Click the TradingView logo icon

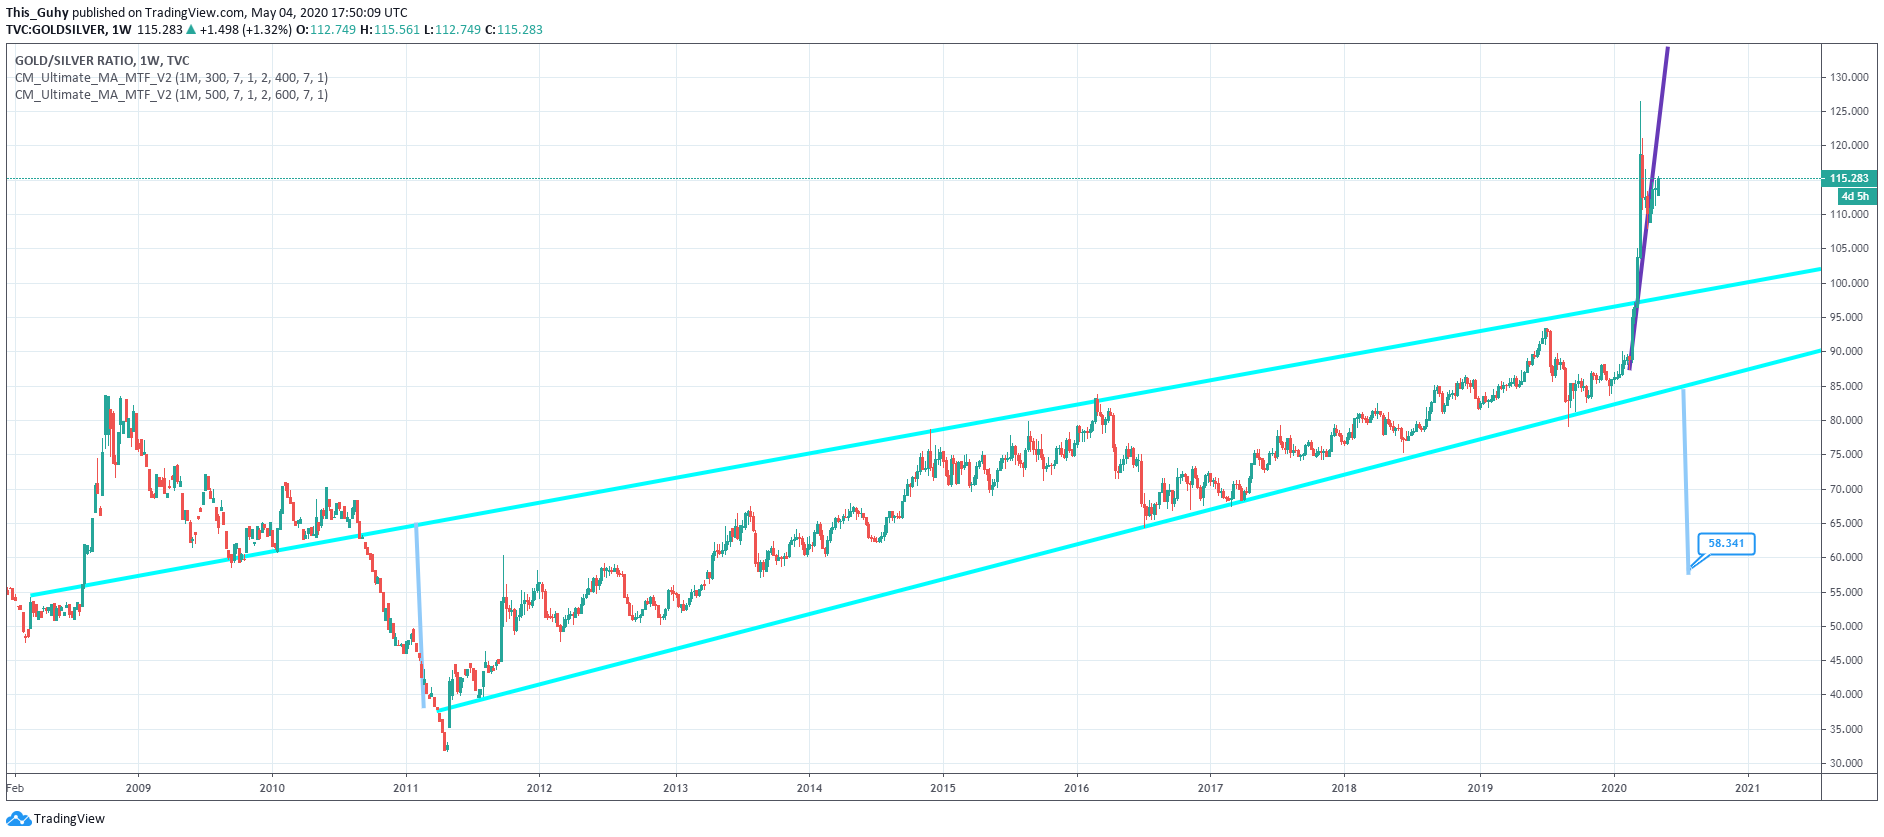pos(18,819)
